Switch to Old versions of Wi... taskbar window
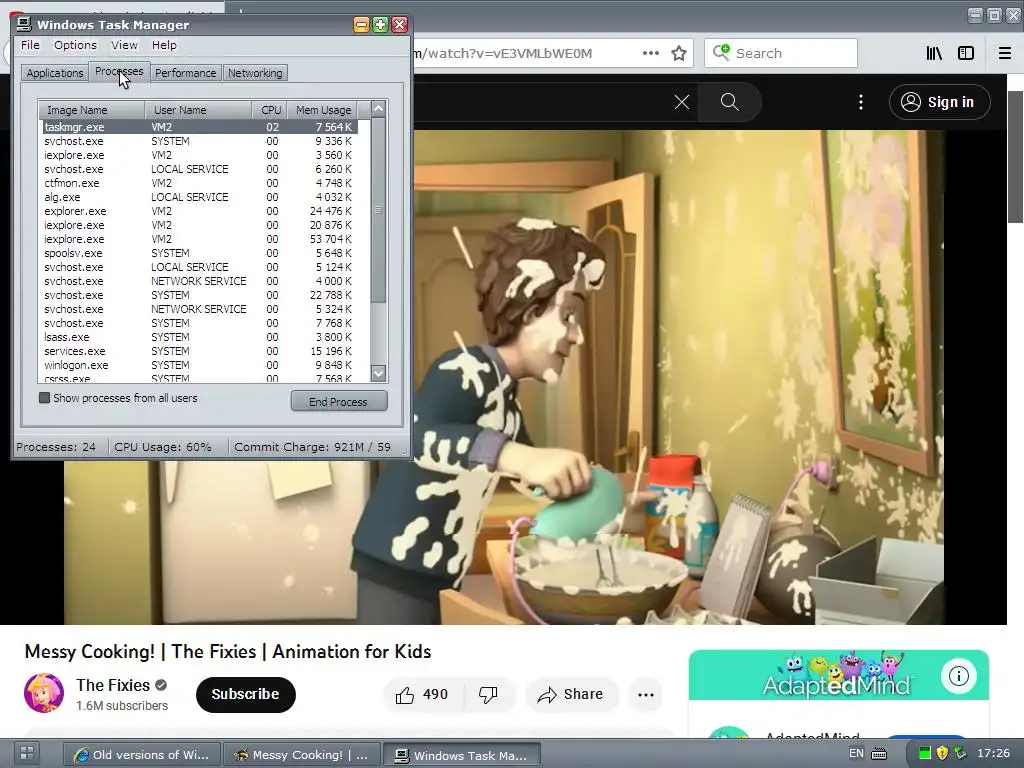 click(142, 755)
